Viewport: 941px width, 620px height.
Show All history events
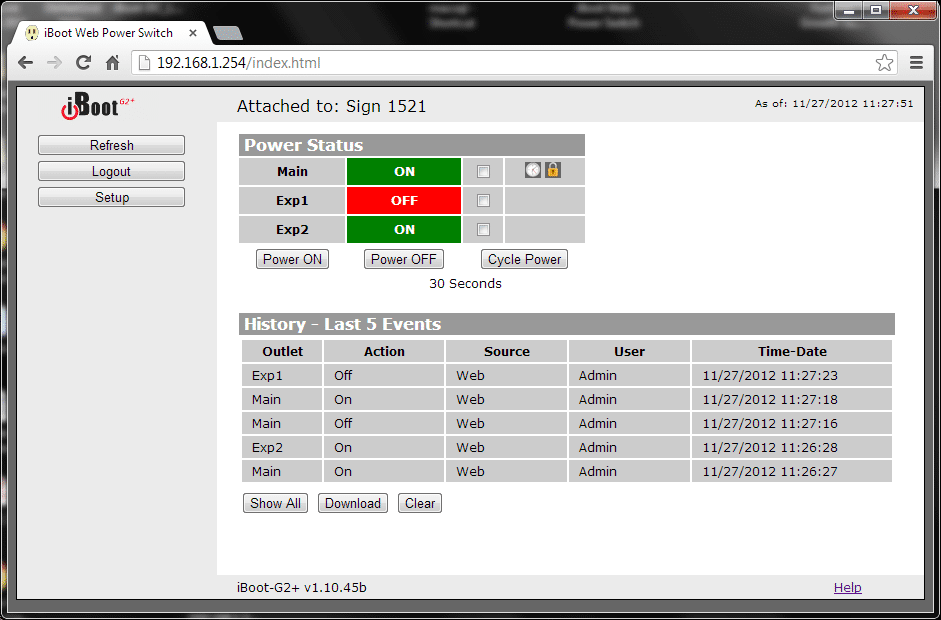point(275,504)
